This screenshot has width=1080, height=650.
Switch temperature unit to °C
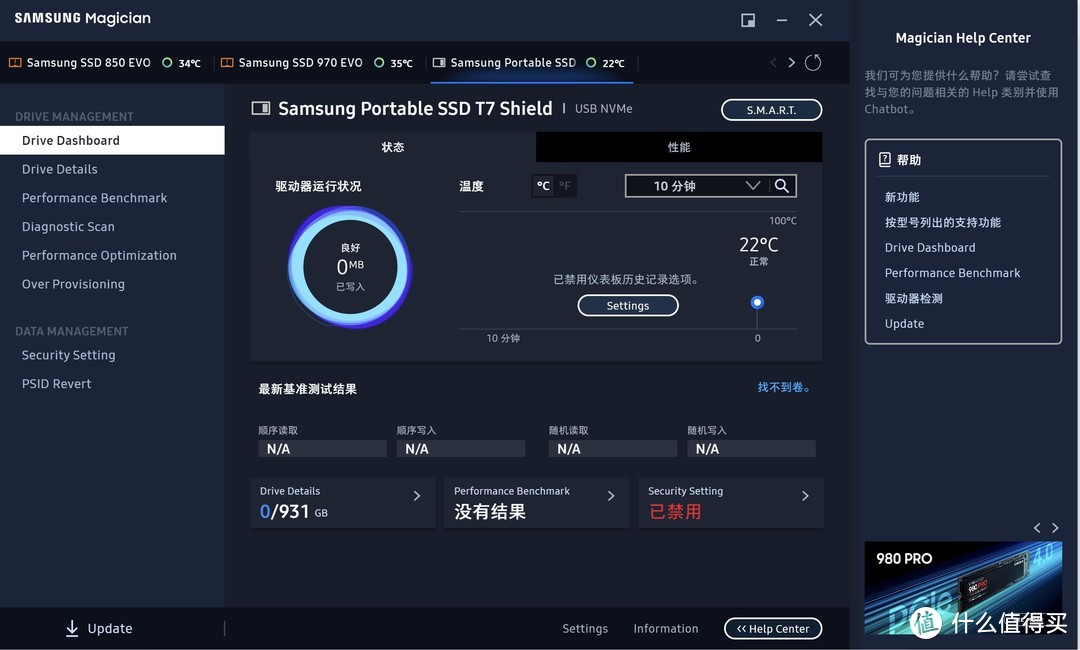click(x=543, y=186)
